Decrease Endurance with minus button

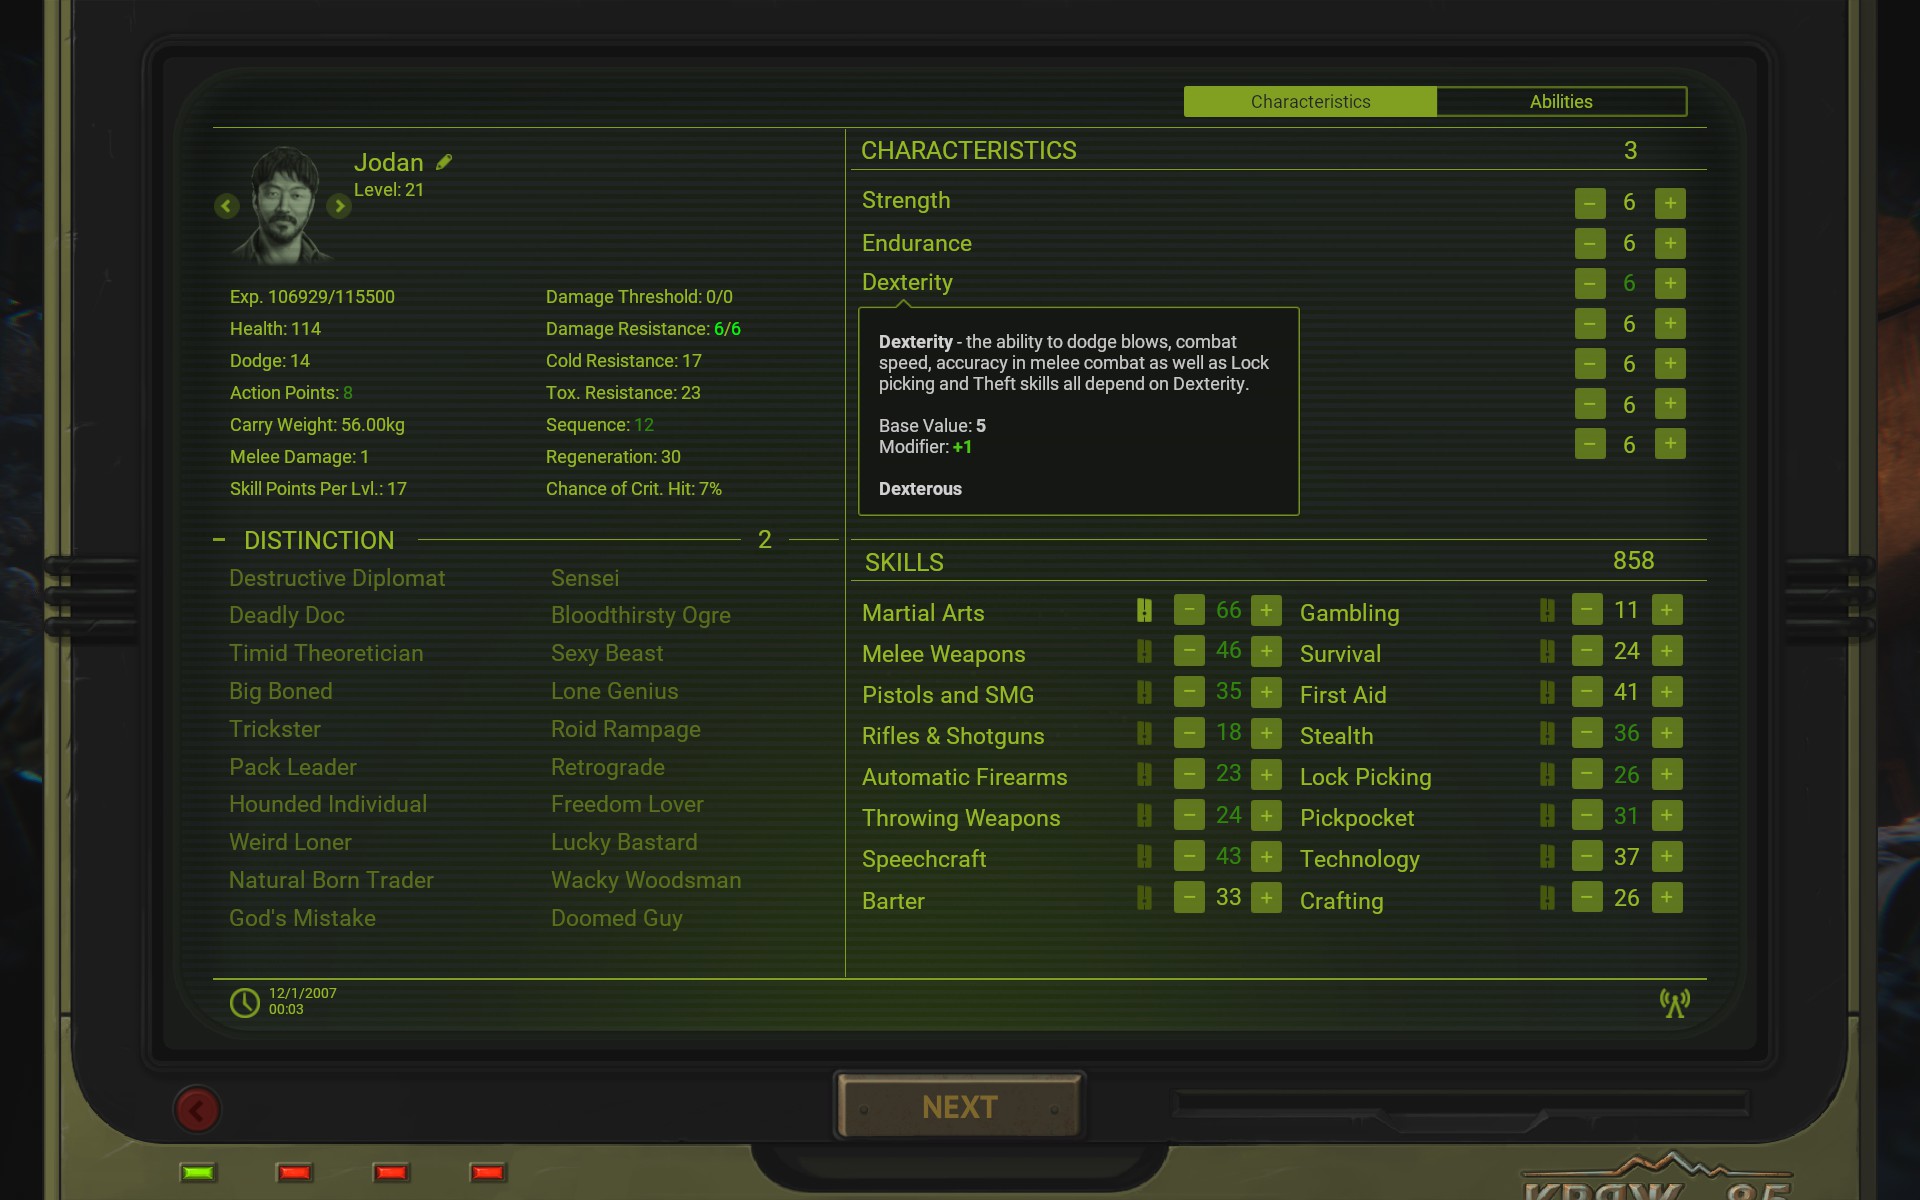[1589, 243]
